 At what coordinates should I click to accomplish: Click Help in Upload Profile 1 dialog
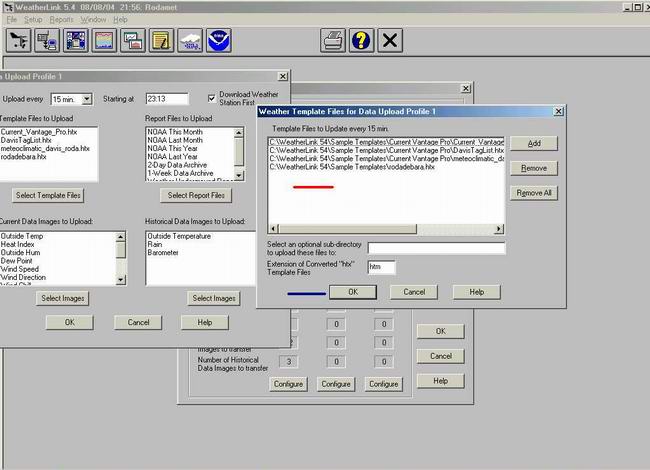(x=205, y=322)
